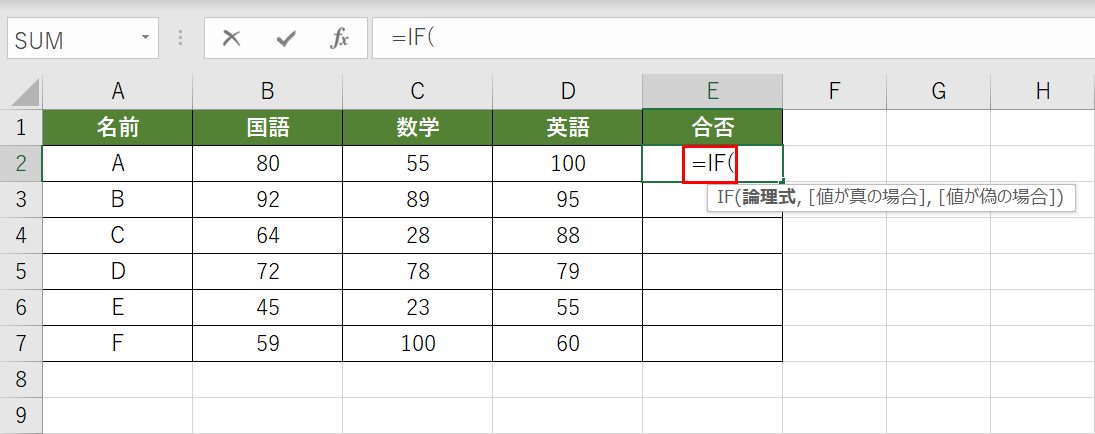
Task: Select row 7 header
Action: pos(21,343)
